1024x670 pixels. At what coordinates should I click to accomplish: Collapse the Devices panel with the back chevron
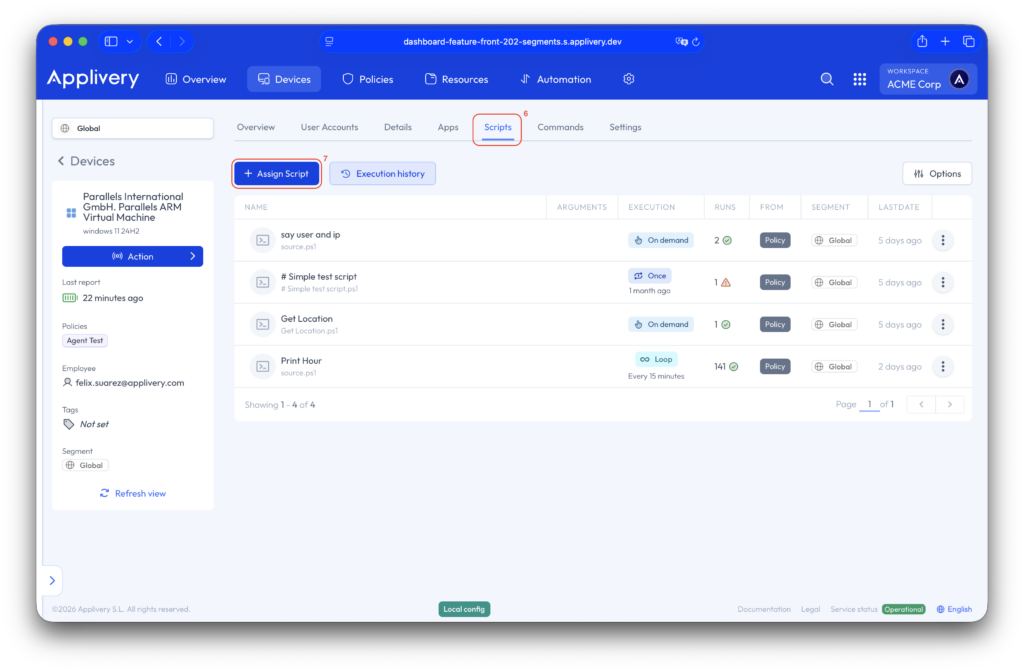pyautogui.click(x=59, y=161)
